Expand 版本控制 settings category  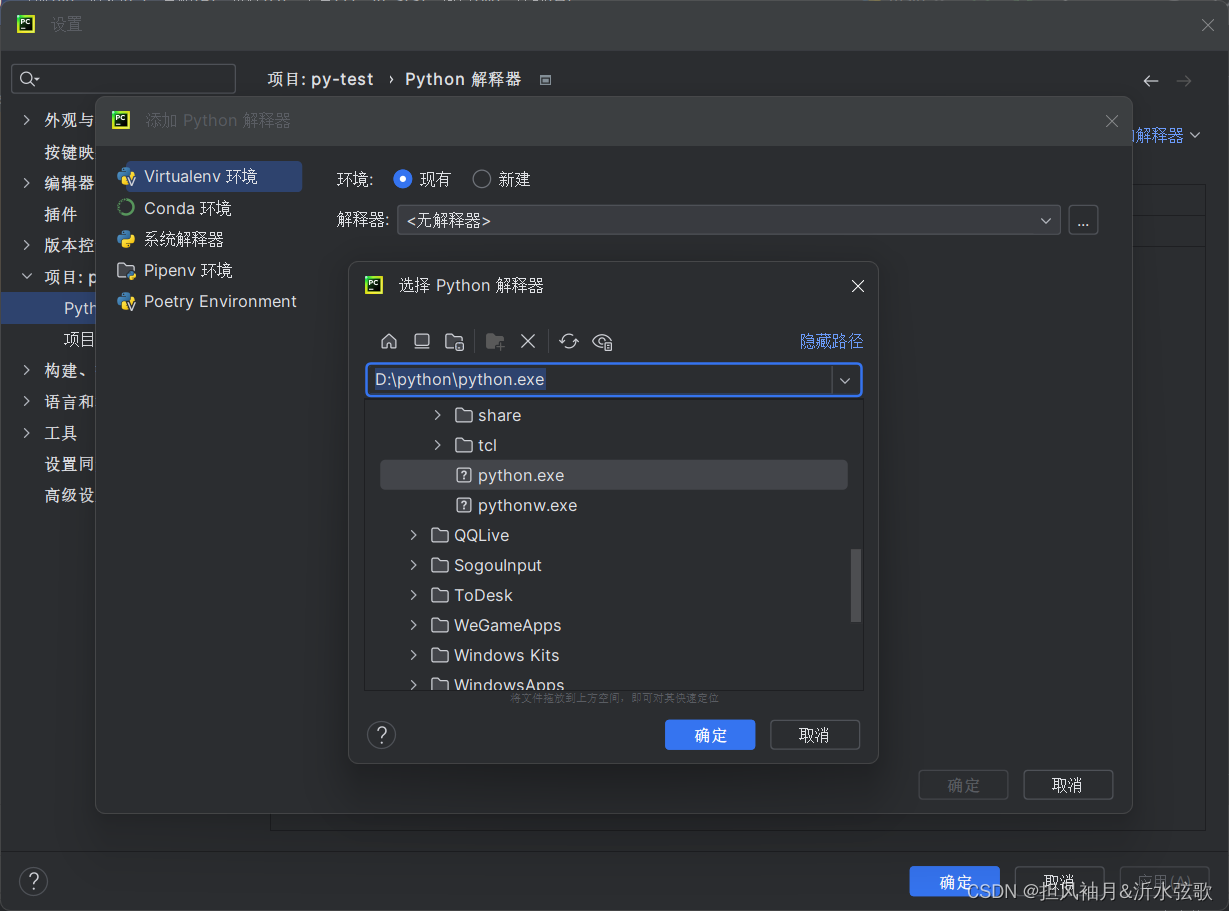click(x=27, y=245)
